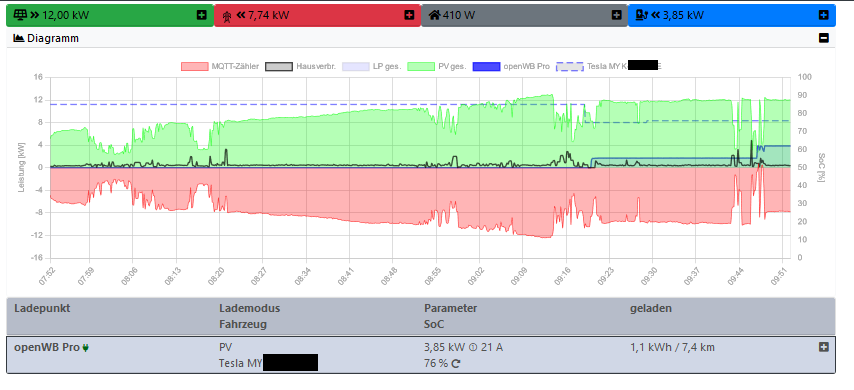The height and width of the screenshot is (390, 854).
Task: Click the solar panel icon in green card
Action: click(21, 15)
